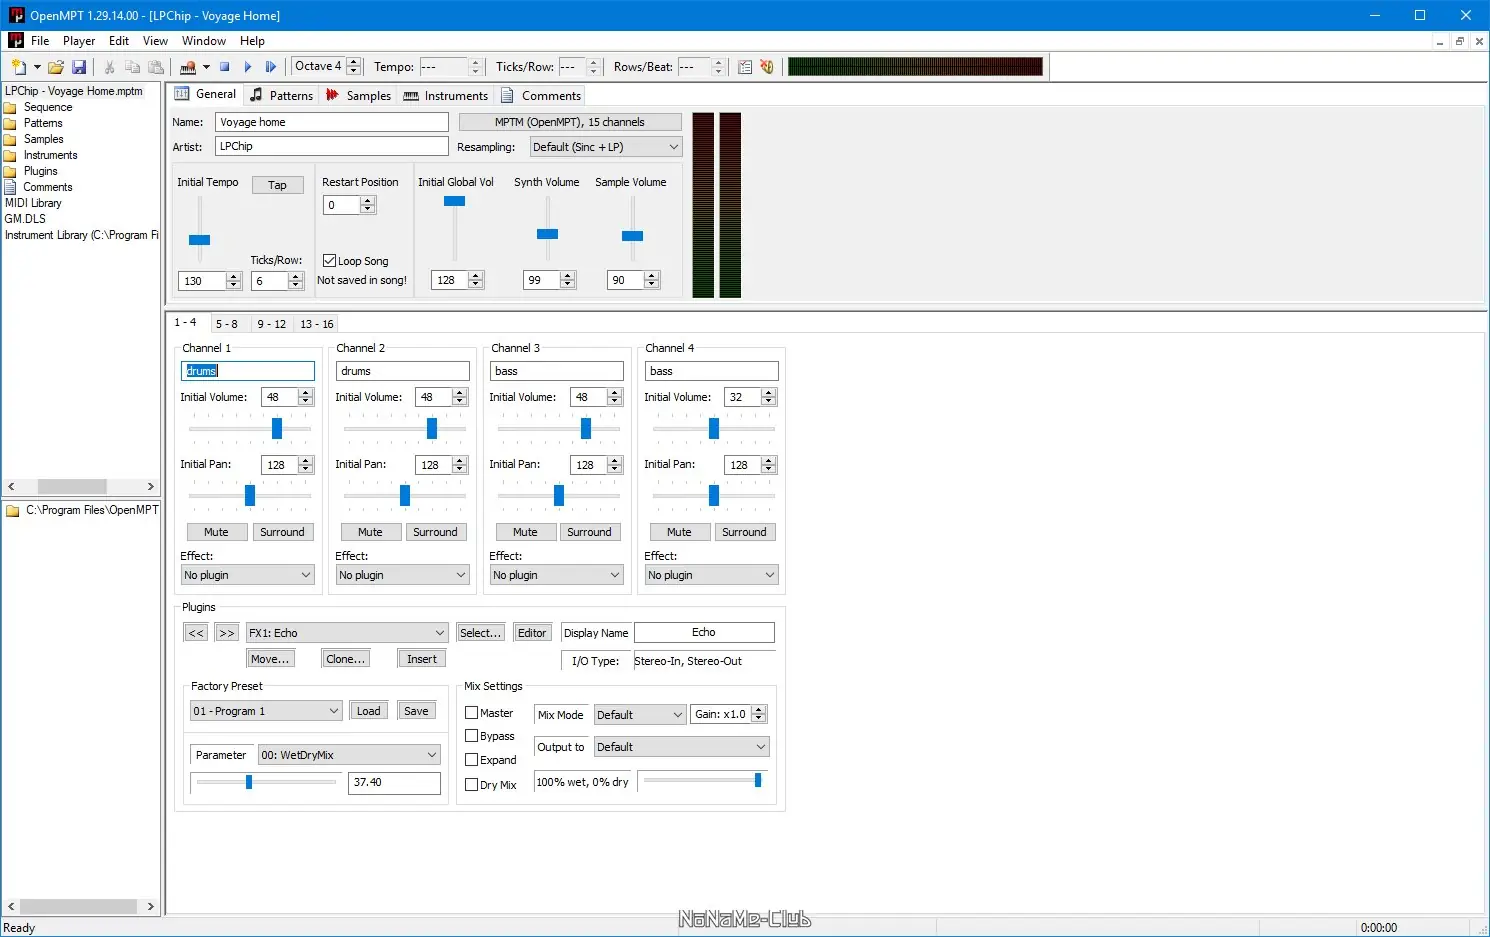The height and width of the screenshot is (937, 1490).
Task: Click the Initial Global Vol slider handle
Action: (454, 201)
